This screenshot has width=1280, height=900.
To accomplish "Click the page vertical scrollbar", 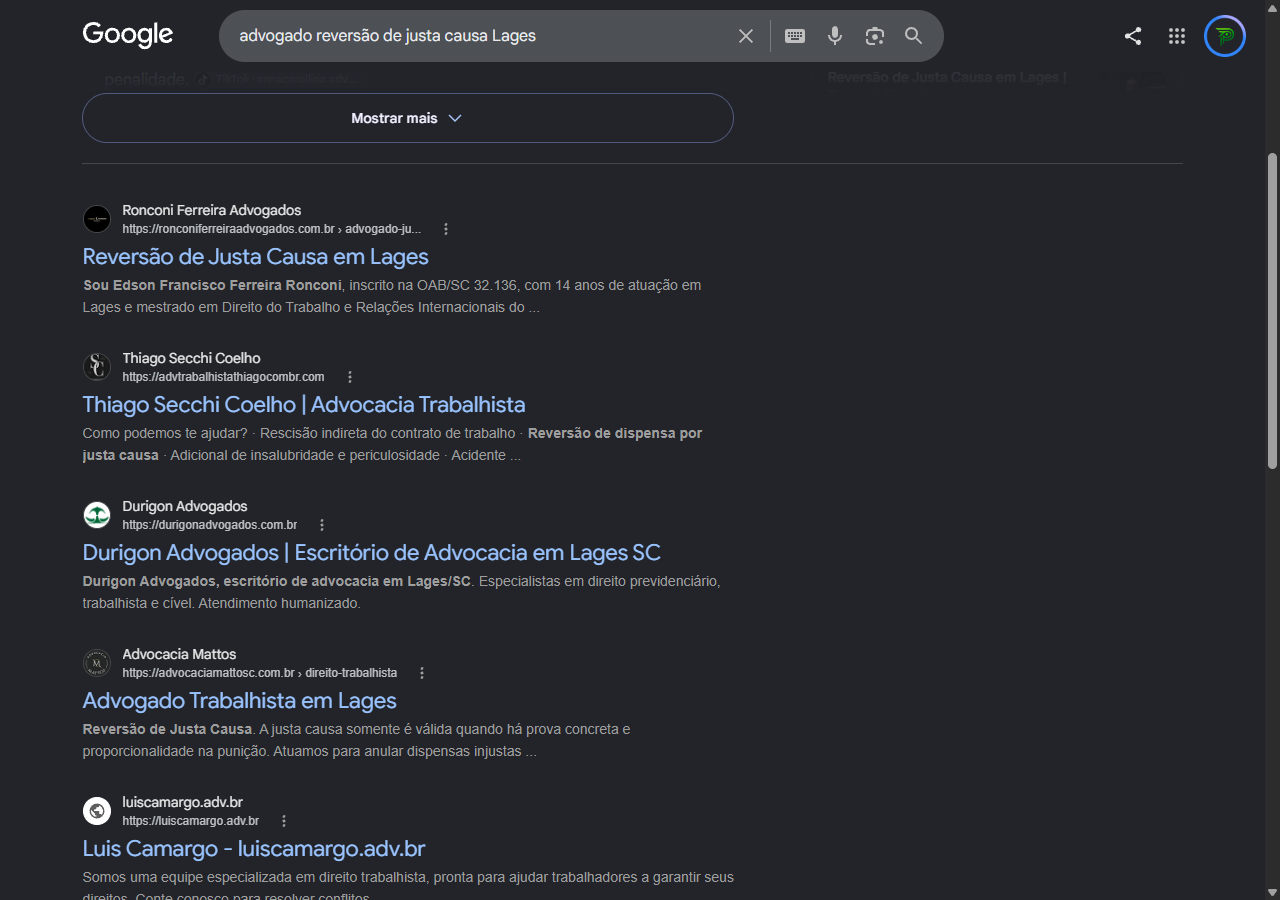I will click(x=1272, y=310).
